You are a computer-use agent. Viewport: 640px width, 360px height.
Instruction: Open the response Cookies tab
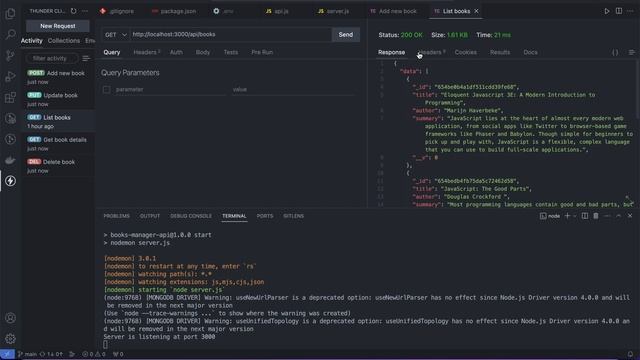pos(466,52)
